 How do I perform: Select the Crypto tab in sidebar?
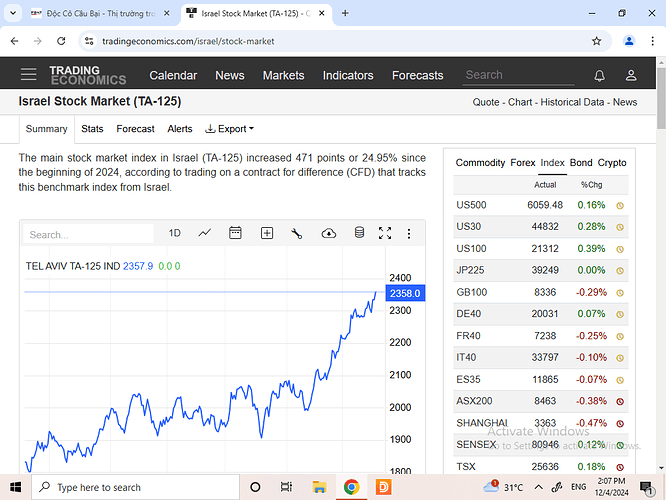[x=612, y=163]
